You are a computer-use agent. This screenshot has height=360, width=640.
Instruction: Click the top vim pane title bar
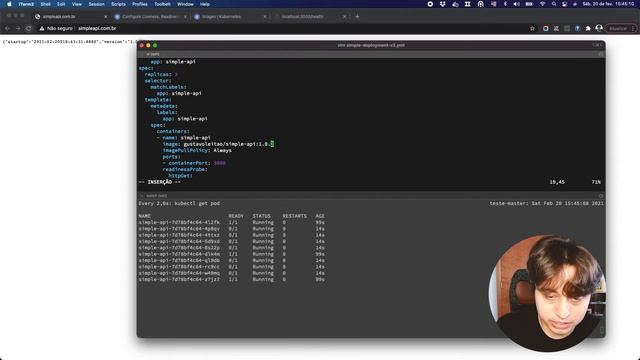click(371, 54)
